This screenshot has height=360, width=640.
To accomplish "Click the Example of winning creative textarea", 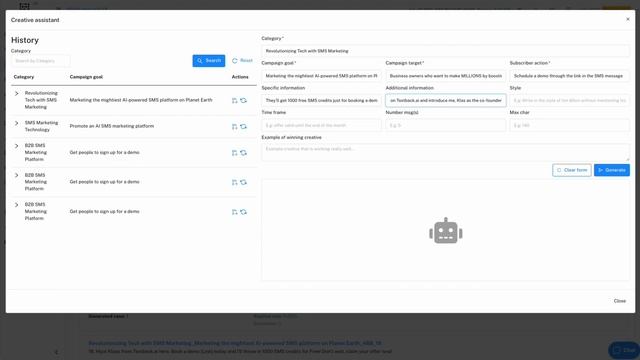I will point(445,152).
